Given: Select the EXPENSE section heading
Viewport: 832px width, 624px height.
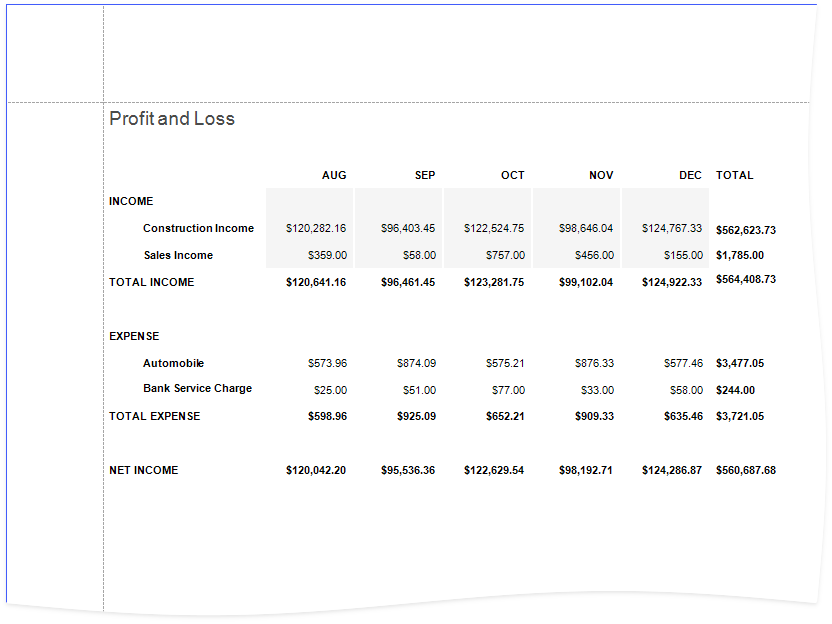Looking at the screenshot, I should pos(134,336).
